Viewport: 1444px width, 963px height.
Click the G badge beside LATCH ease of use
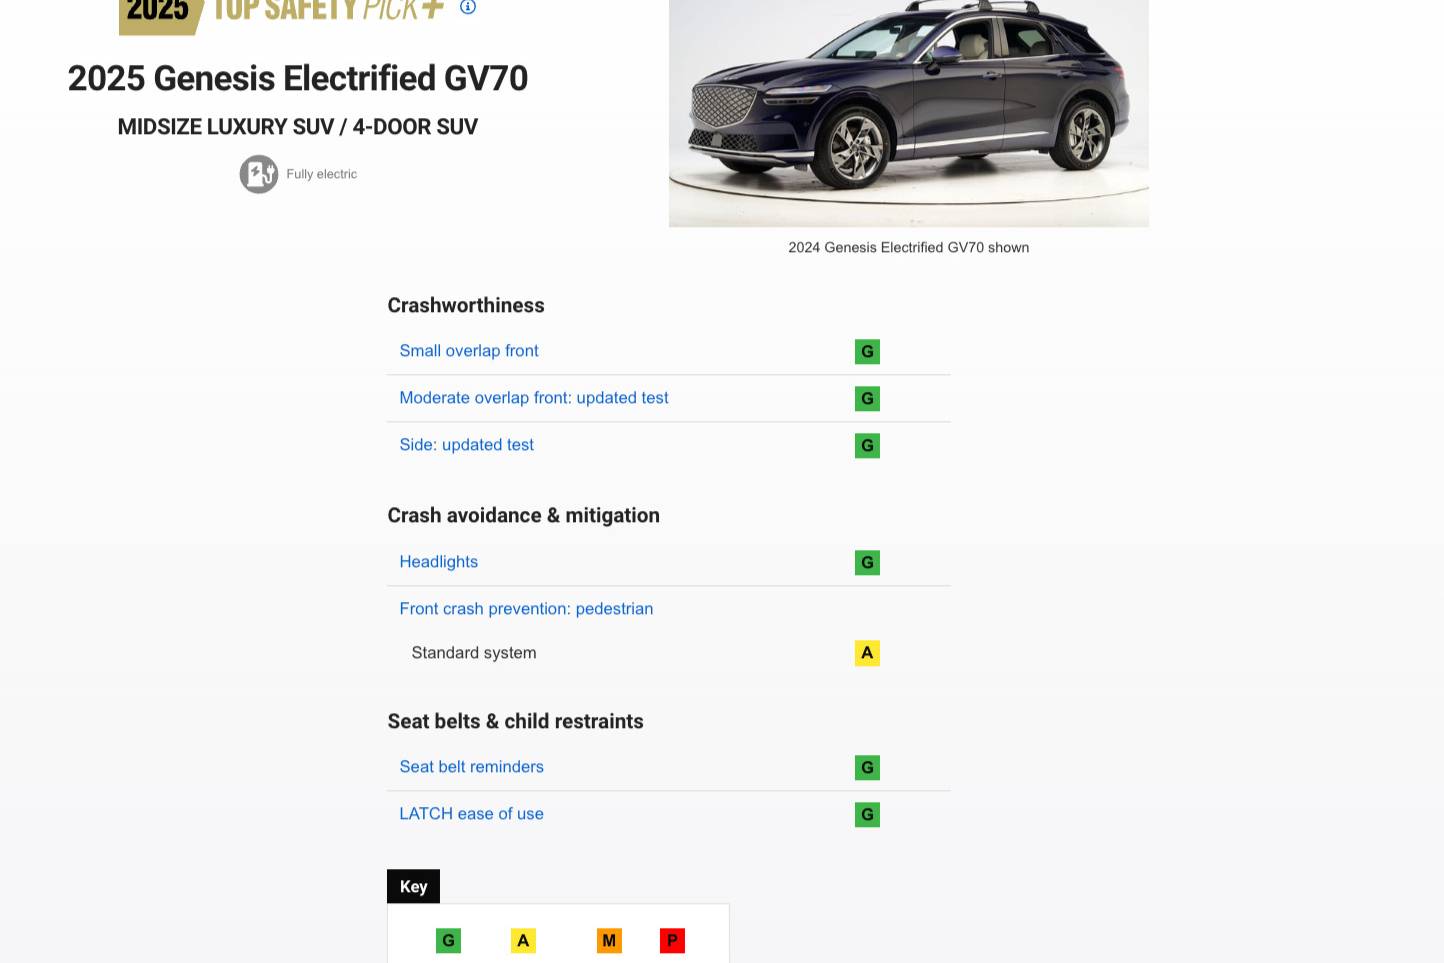click(867, 815)
